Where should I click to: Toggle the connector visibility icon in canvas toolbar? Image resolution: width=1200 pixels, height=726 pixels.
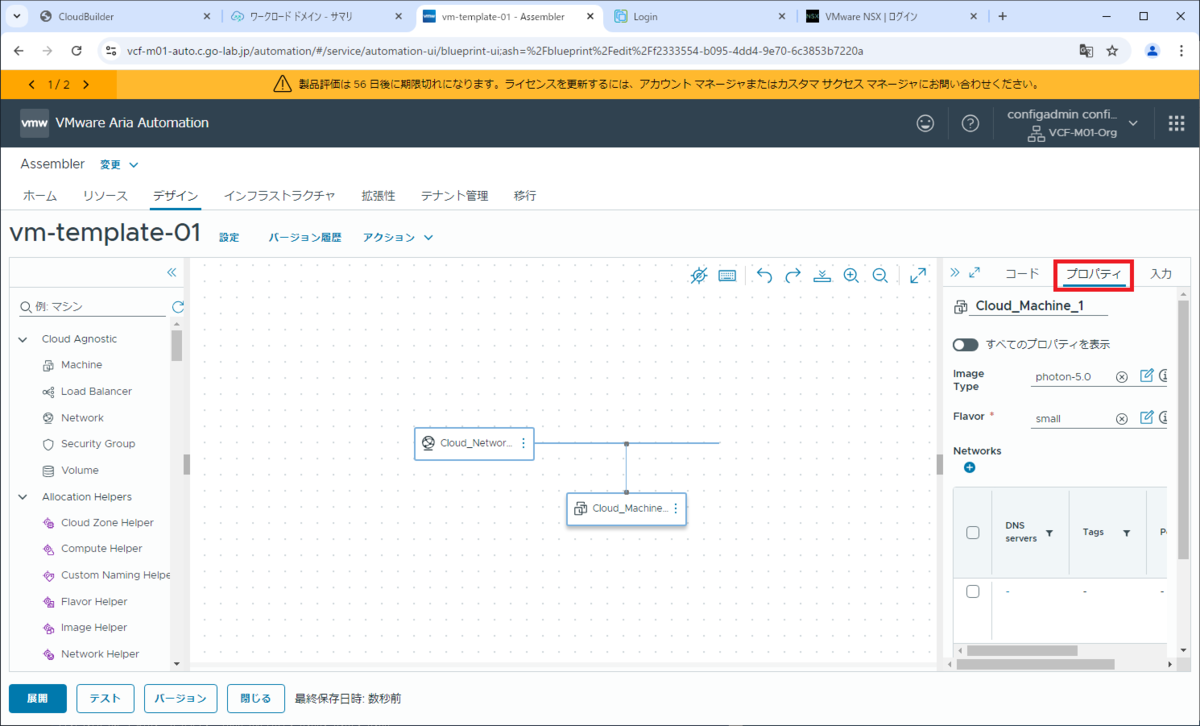(699, 275)
